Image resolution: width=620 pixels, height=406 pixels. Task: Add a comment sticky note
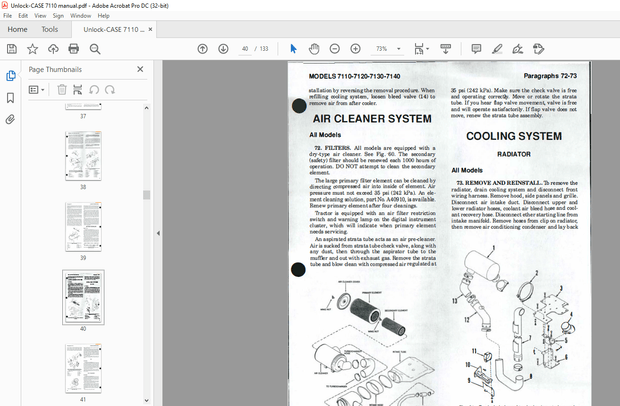pyautogui.click(x=476, y=49)
